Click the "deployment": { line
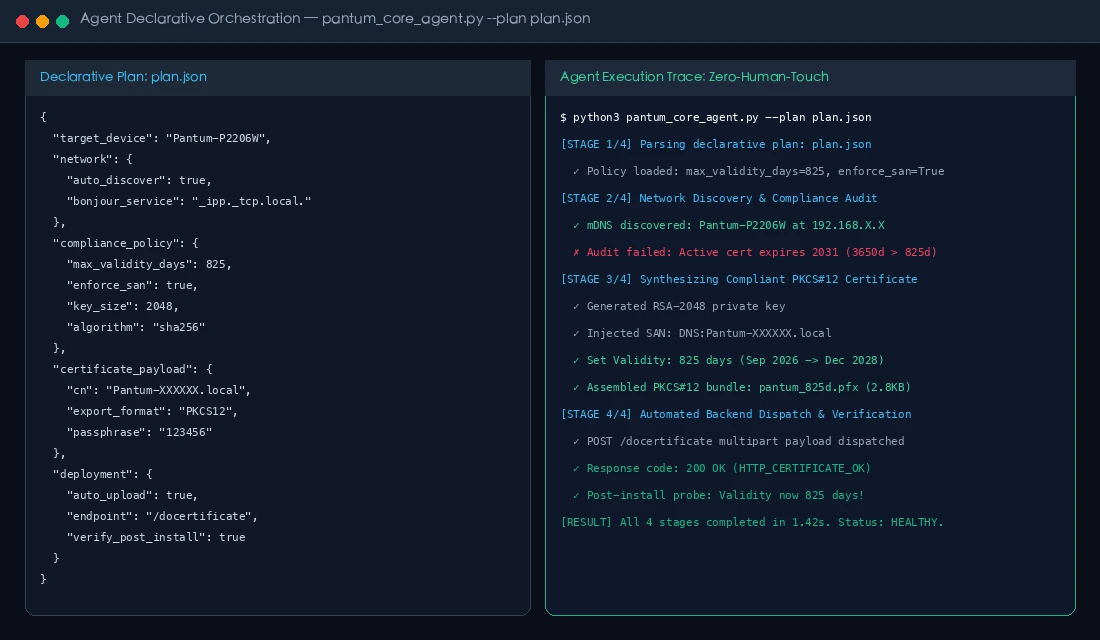This screenshot has height=640, width=1100. (x=102, y=474)
